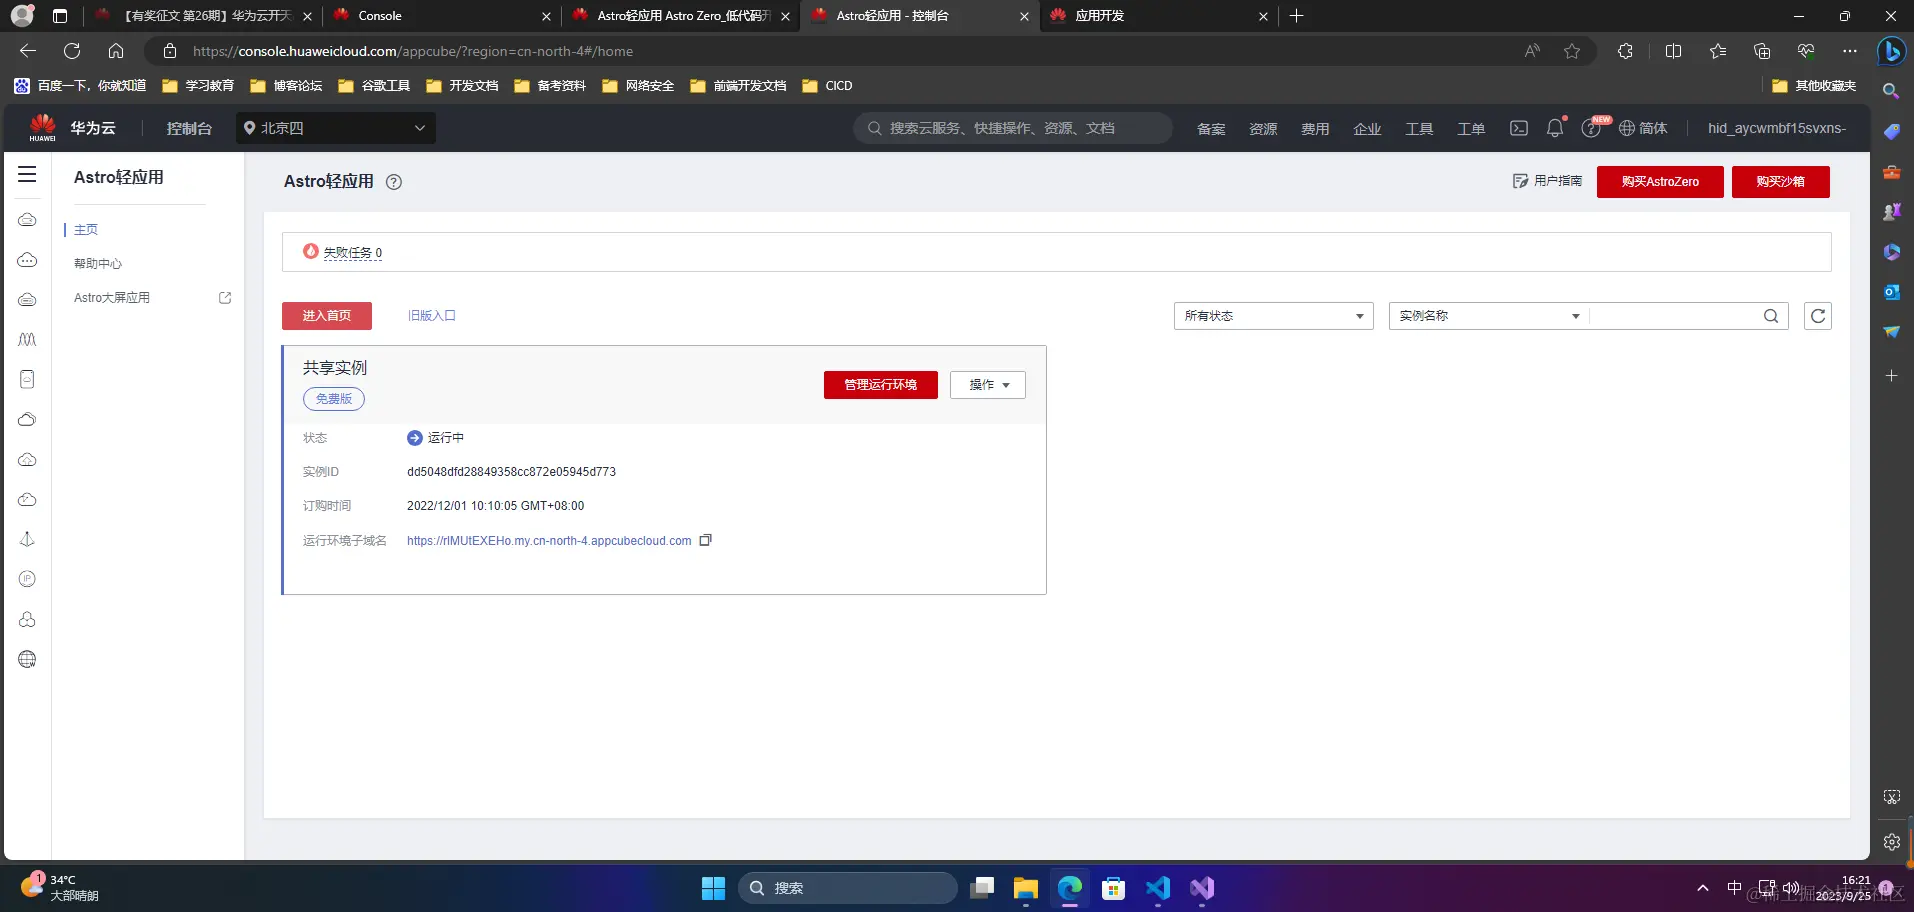
Task: Switch to the Console browser tab
Action: [440, 16]
